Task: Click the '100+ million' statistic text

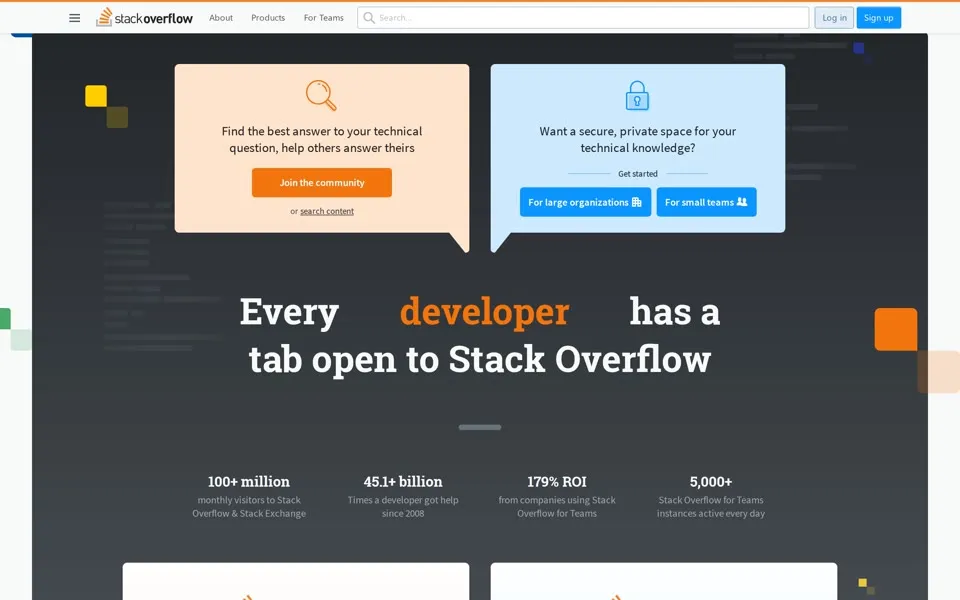Action: (x=249, y=482)
